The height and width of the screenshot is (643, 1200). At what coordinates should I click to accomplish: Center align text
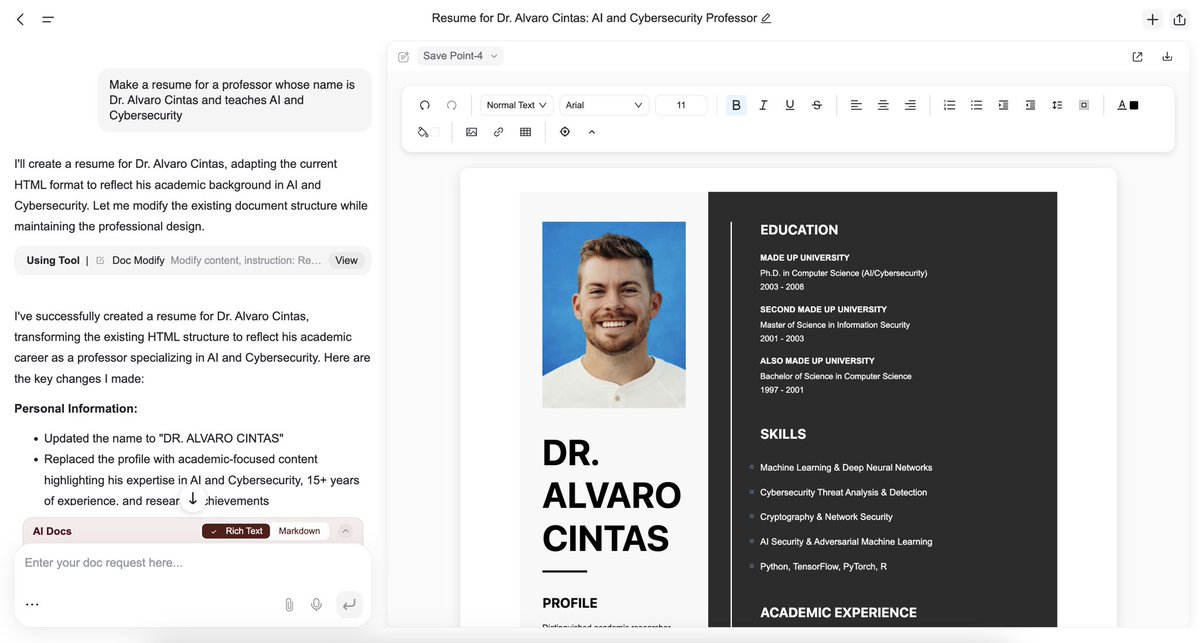coord(883,105)
